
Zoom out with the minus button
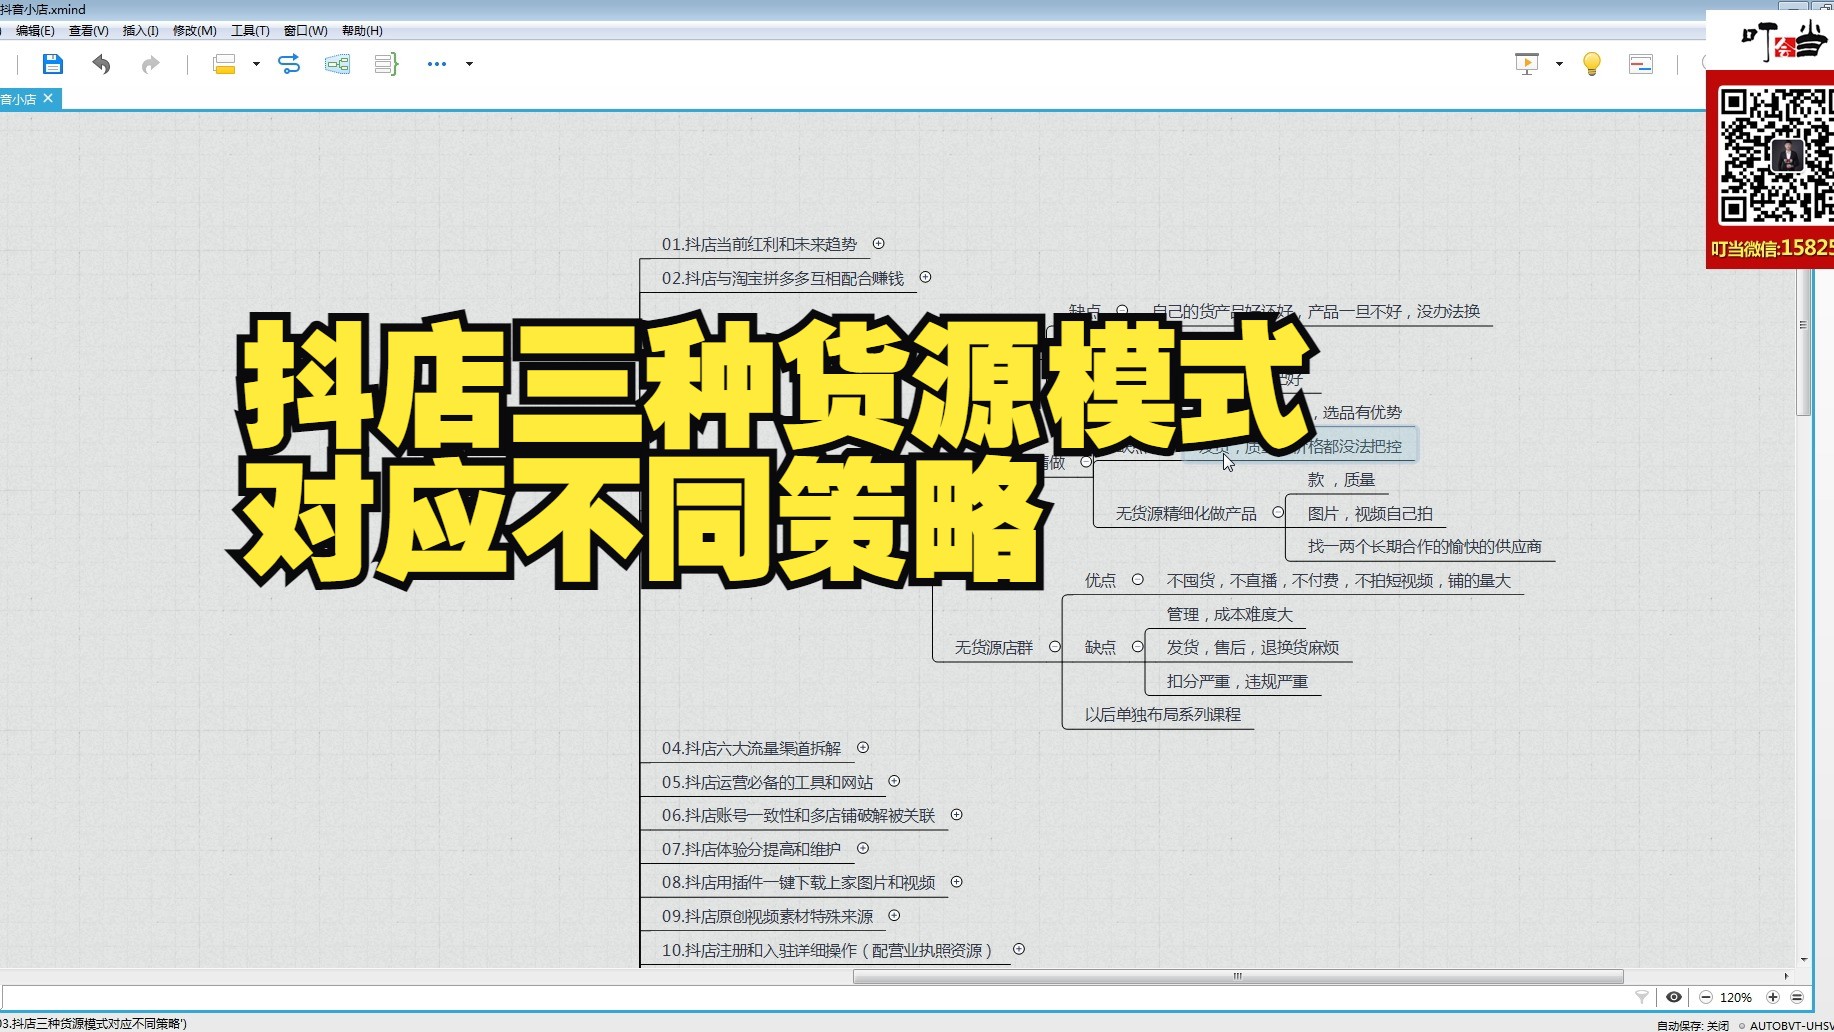tap(1706, 997)
